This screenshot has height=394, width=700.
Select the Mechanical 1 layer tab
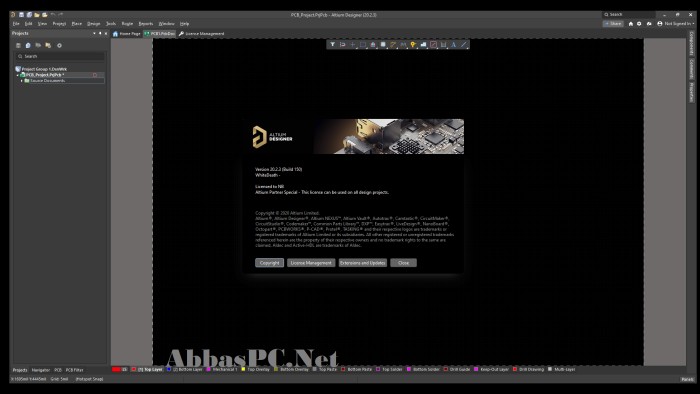[x=222, y=369]
